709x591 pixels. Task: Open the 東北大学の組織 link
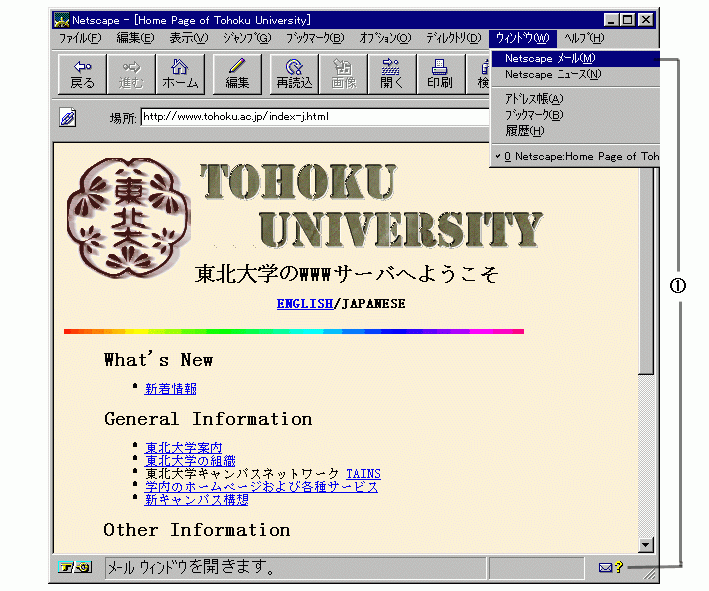(190, 461)
